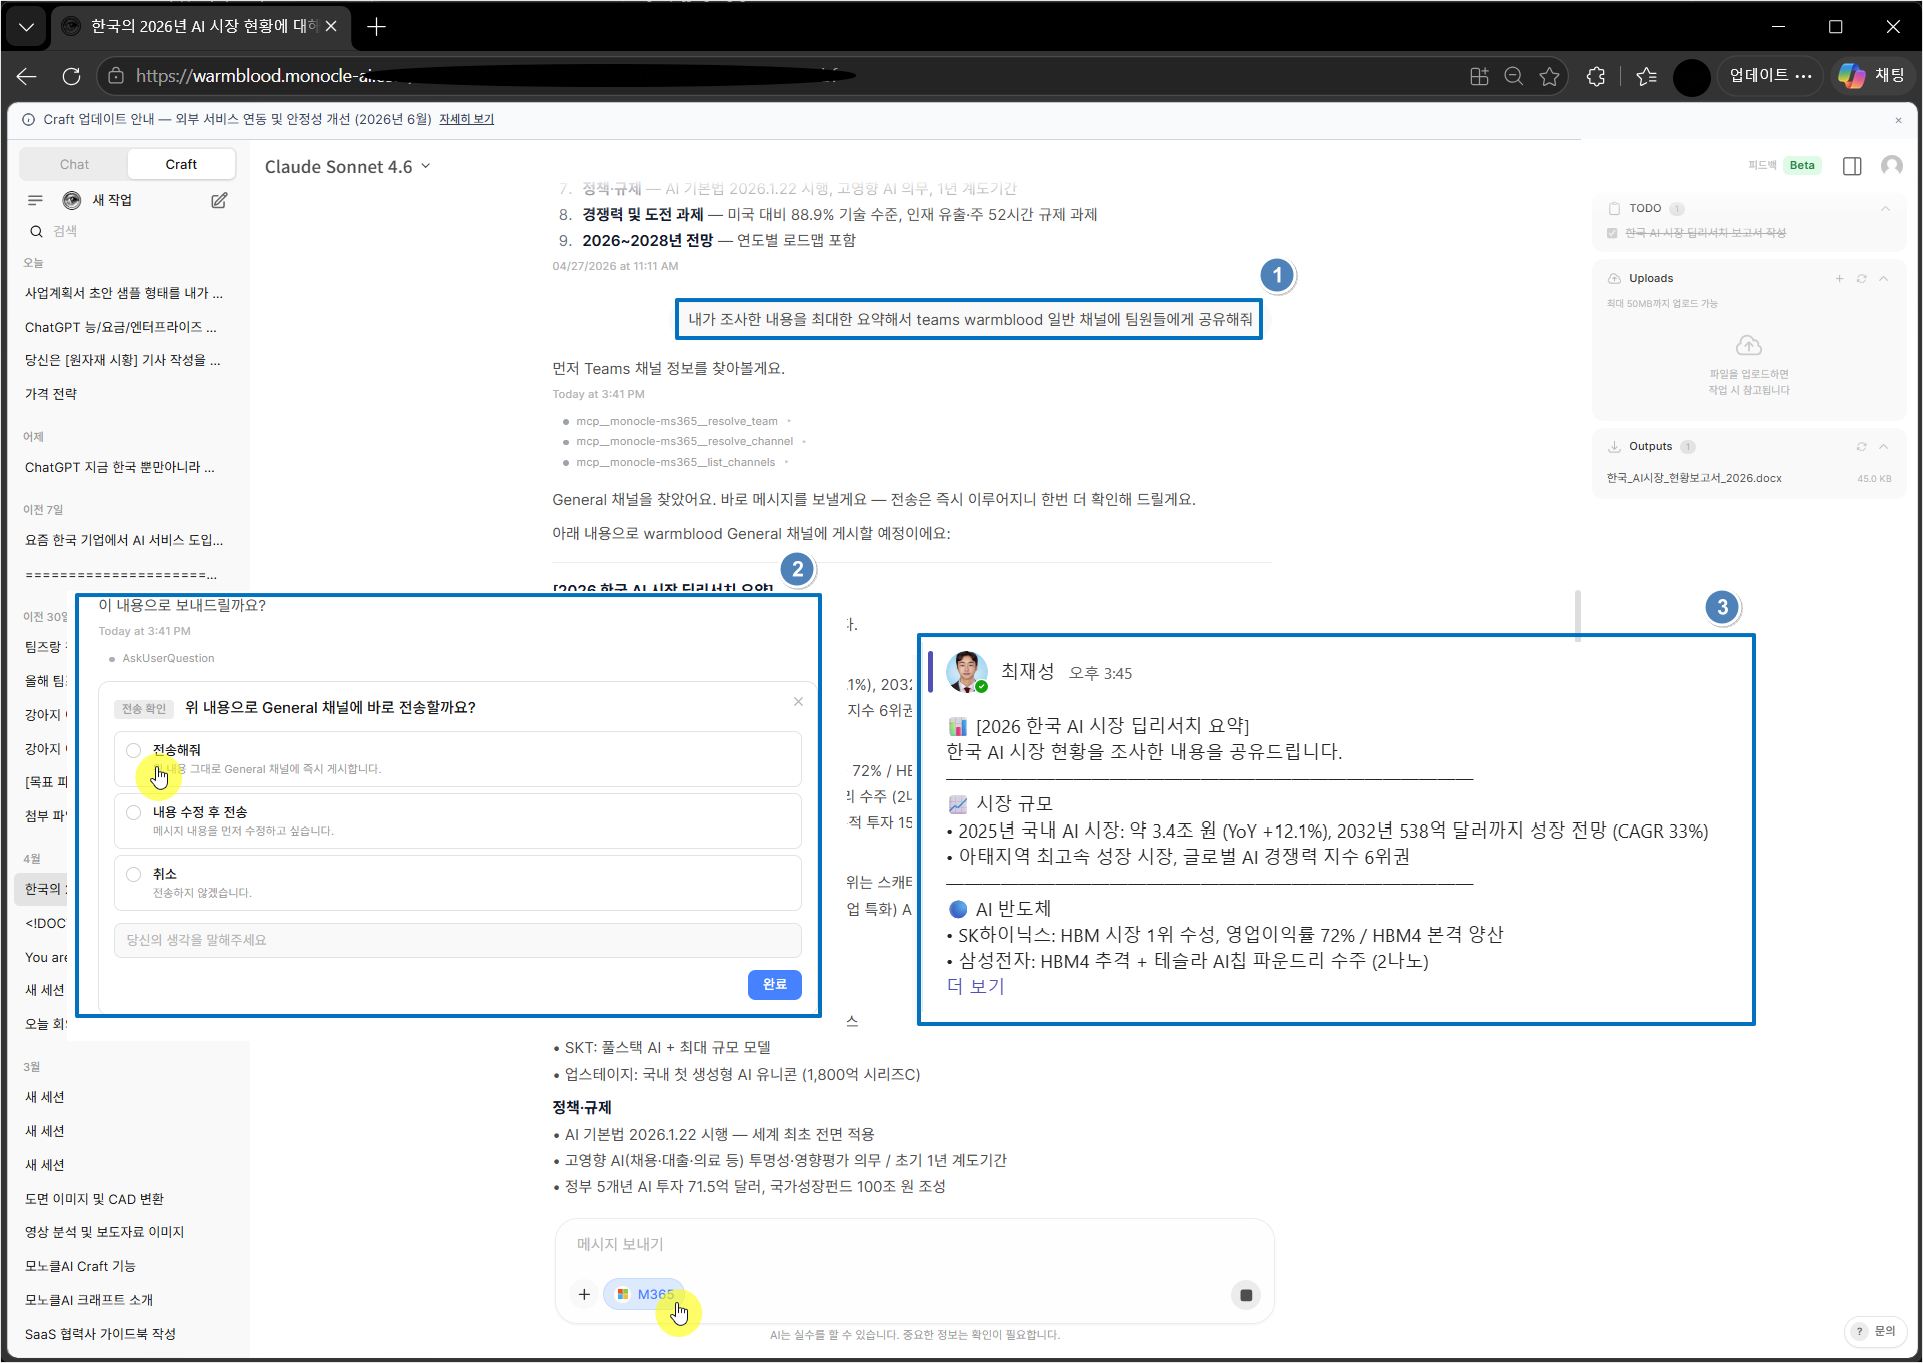Viewport: 1923px width, 1363px height.
Task: Open Copilot 채팅 button
Action: click(x=1872, y=76)
